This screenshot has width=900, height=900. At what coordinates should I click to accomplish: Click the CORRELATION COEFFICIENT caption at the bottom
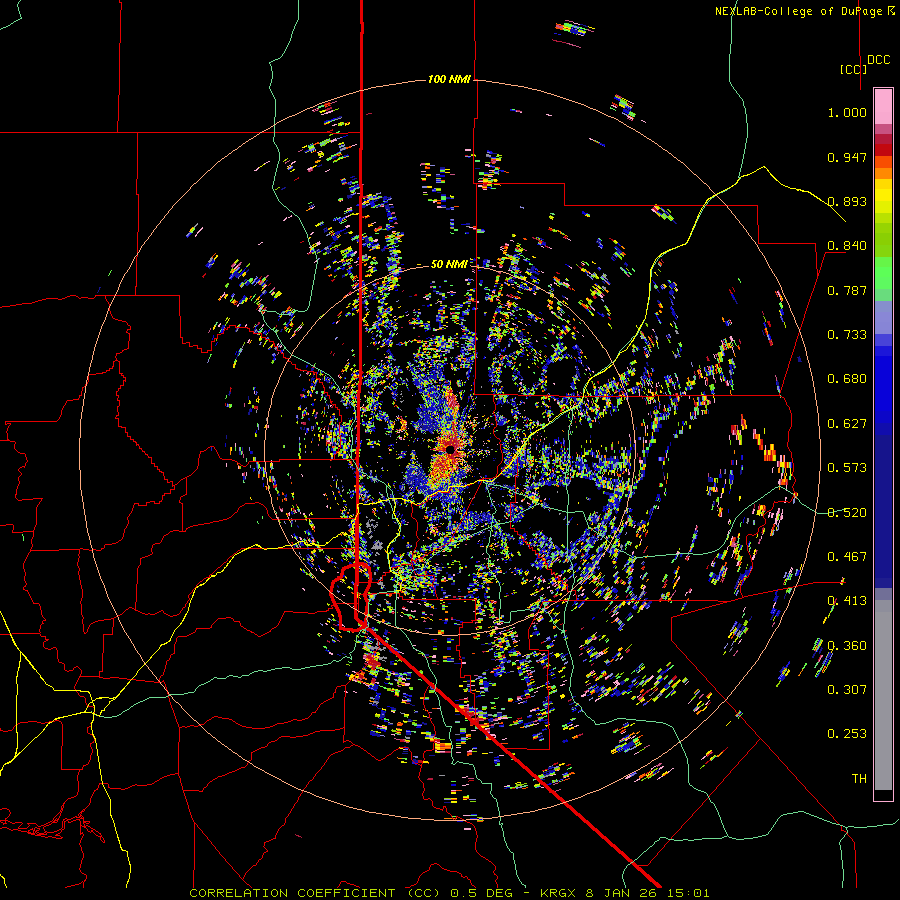pyautogui.click(x=449, y=893)
